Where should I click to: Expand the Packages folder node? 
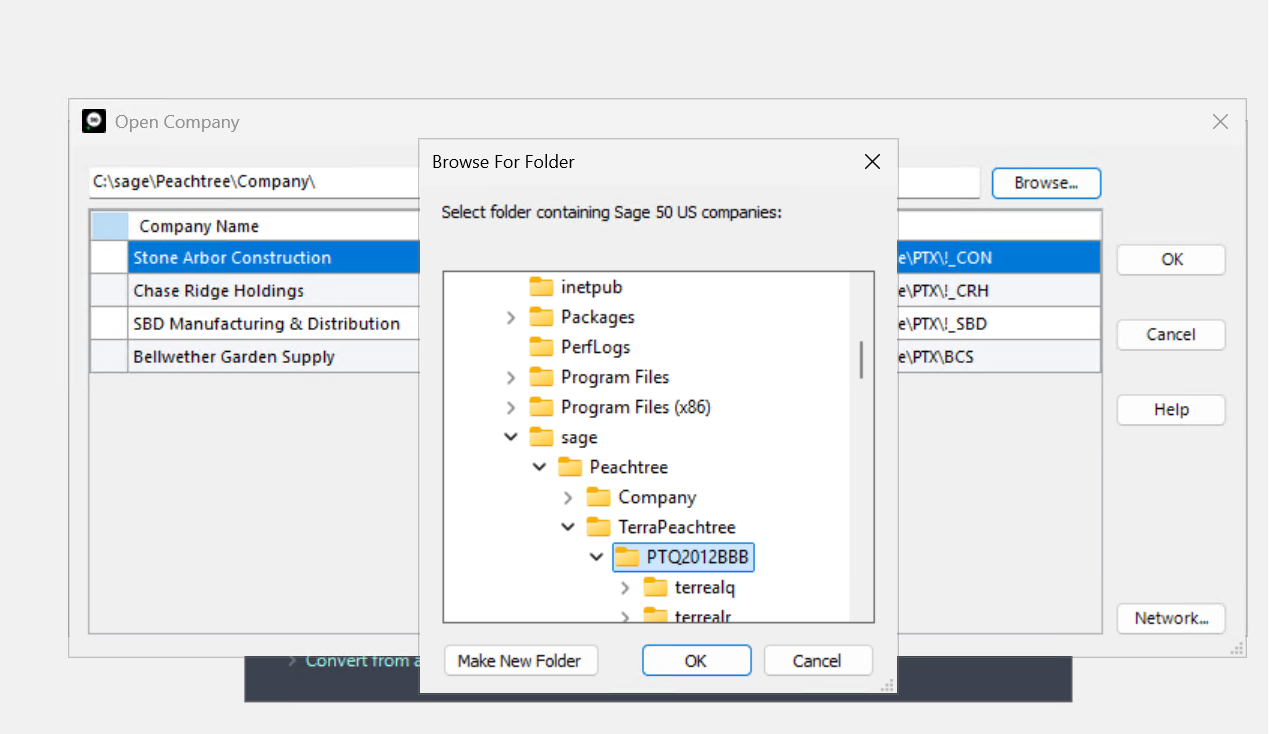(511, 317)
